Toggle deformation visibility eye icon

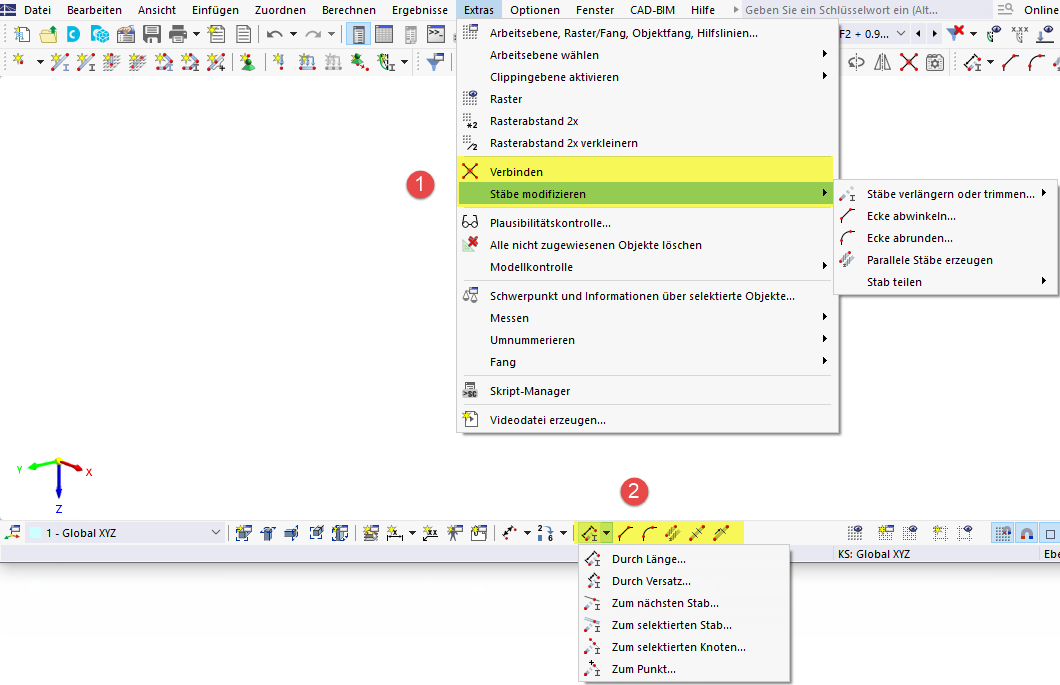(994, 34)
